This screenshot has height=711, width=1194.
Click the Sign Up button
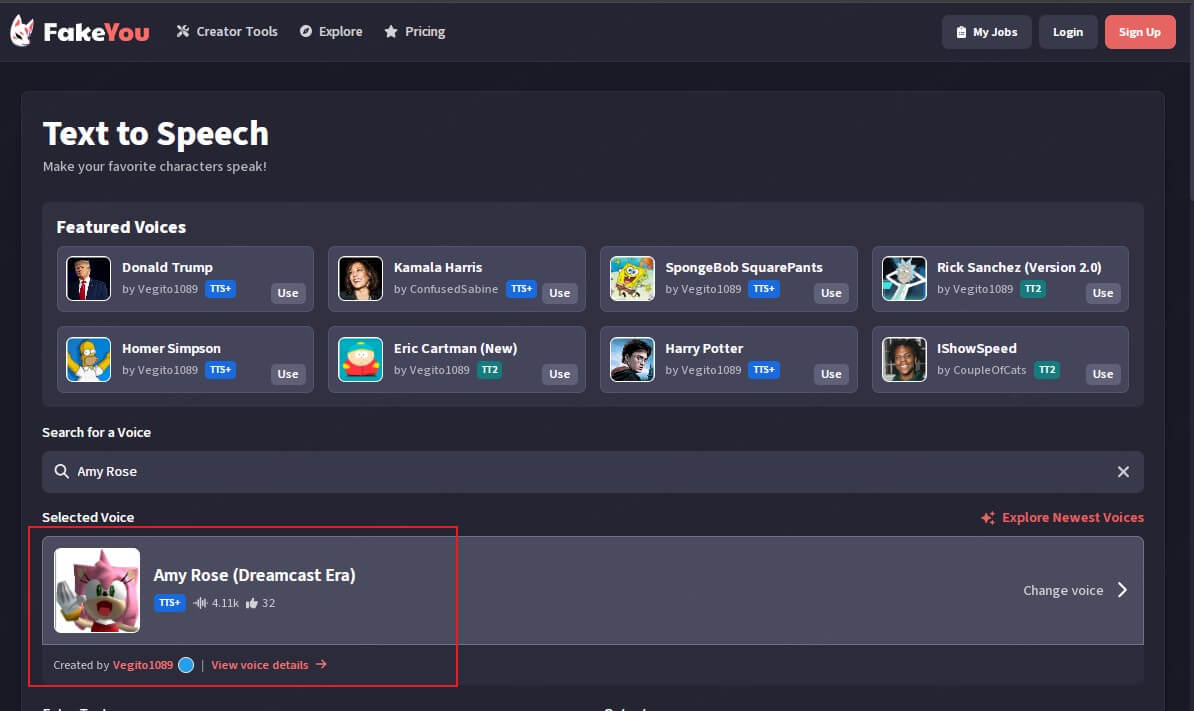[x=1140, y=32]
